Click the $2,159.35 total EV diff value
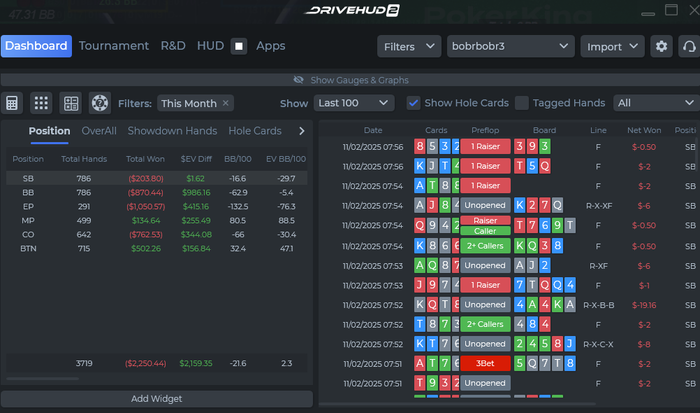The image size is (700, 413). (196, 363)
